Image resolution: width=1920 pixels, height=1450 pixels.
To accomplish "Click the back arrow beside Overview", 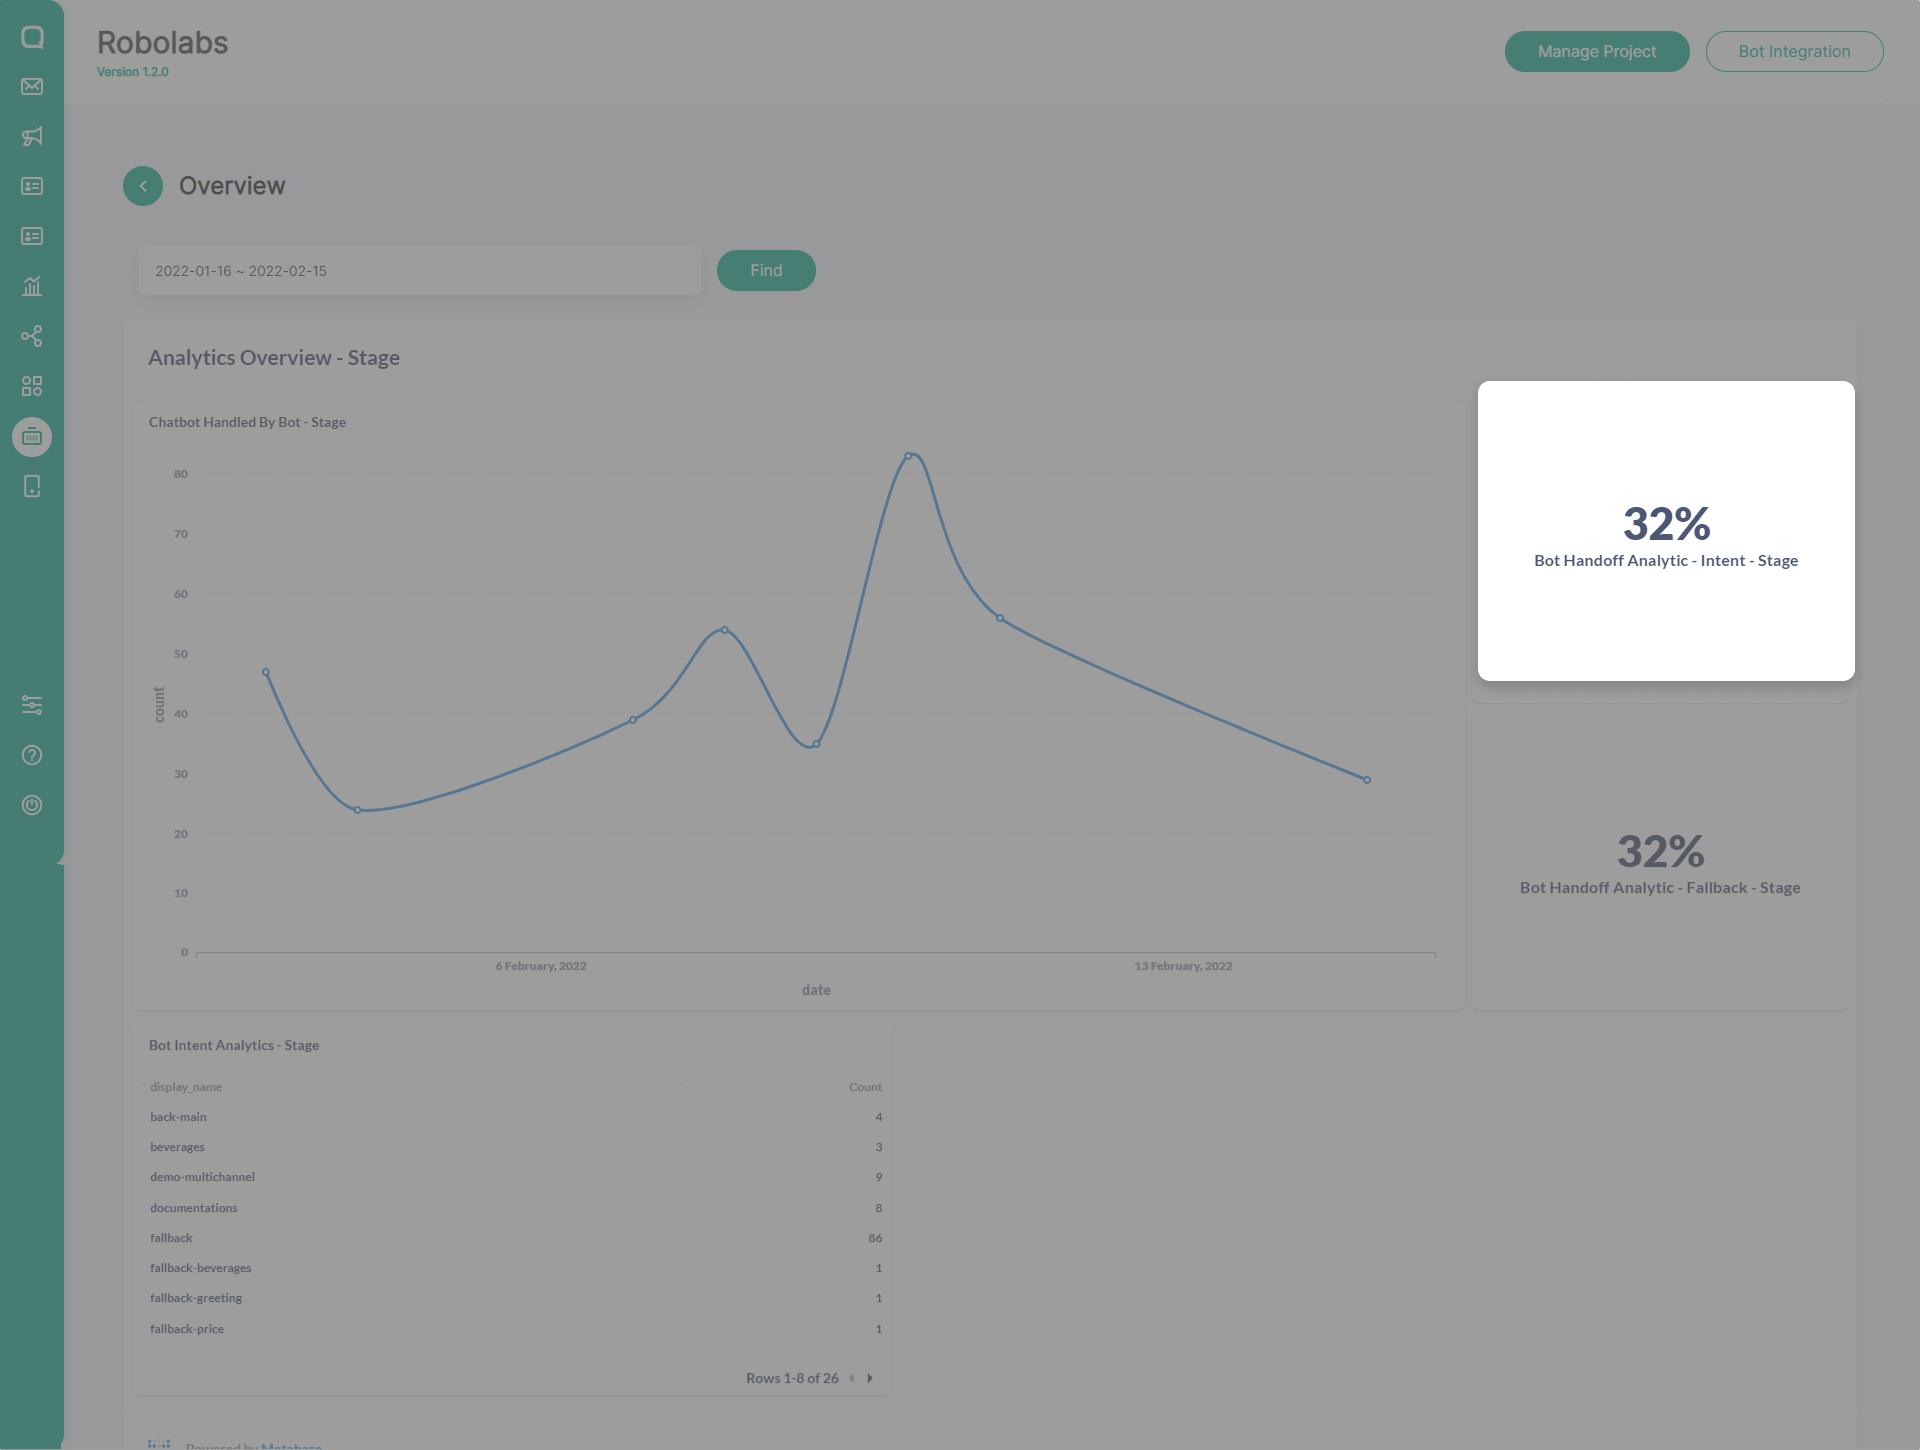I will point(143,186).
